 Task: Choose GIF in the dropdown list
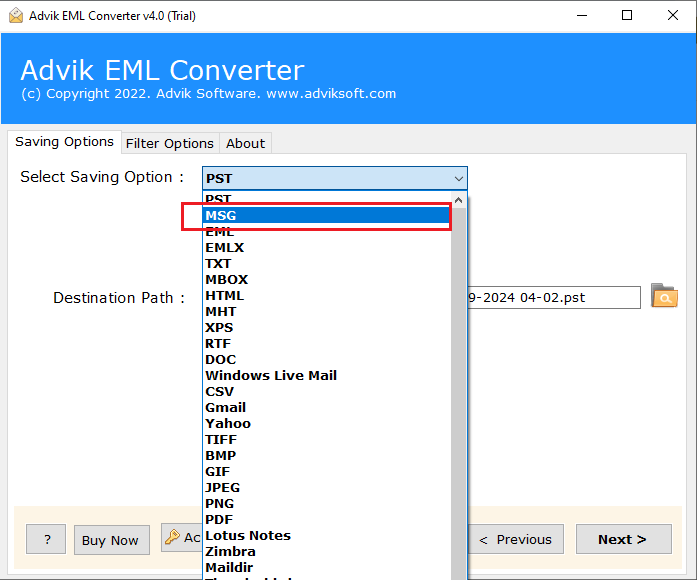(x=327, y=472)
